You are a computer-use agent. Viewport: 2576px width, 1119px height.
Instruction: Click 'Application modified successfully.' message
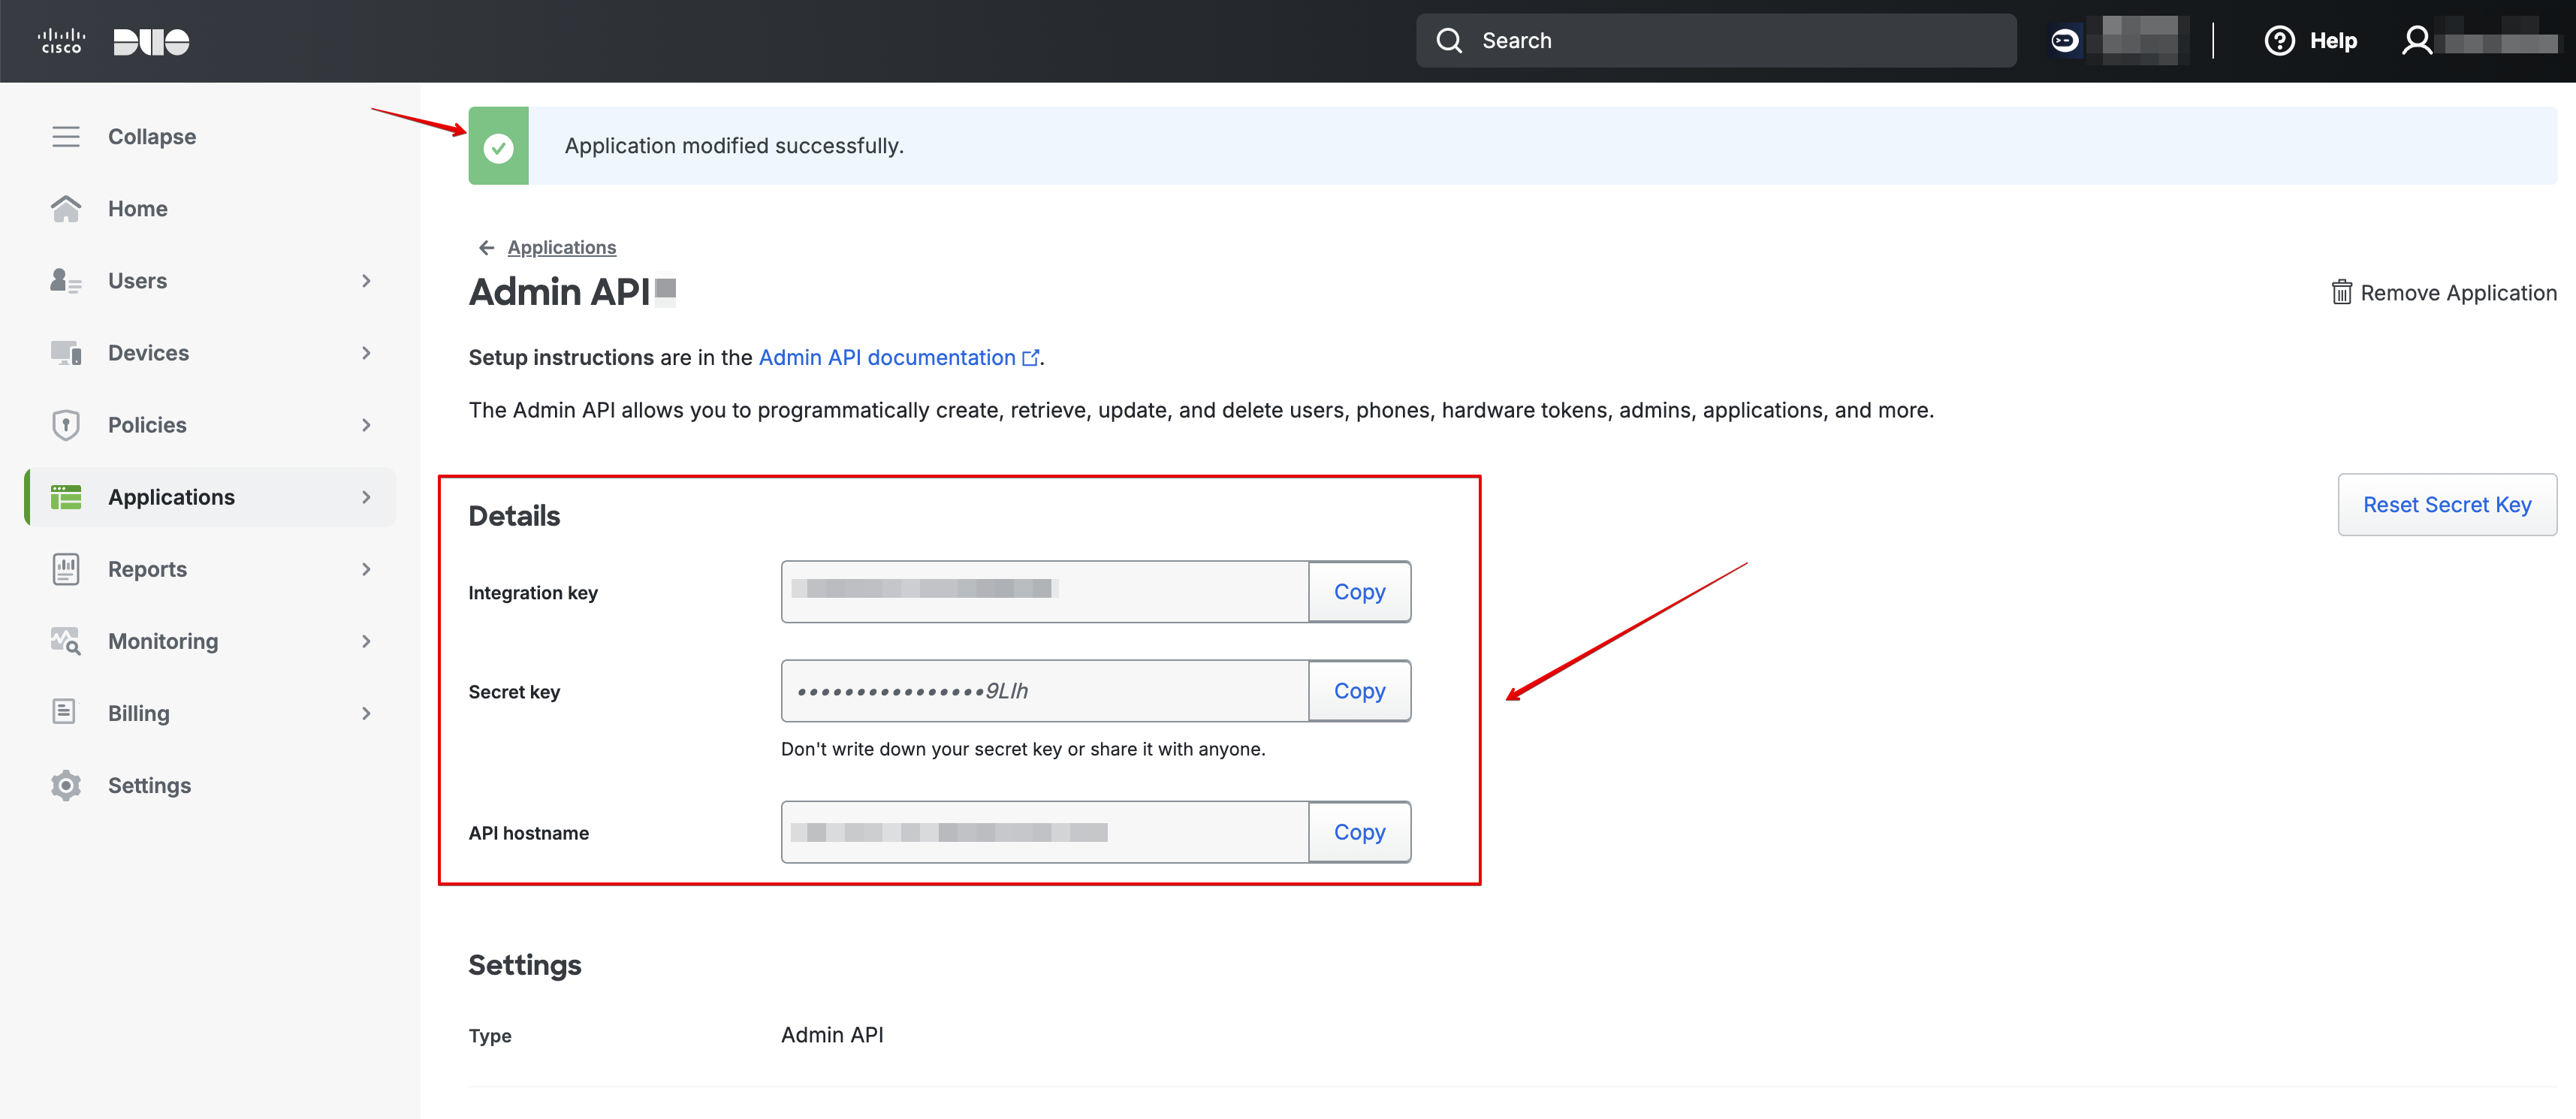(734, 146)
